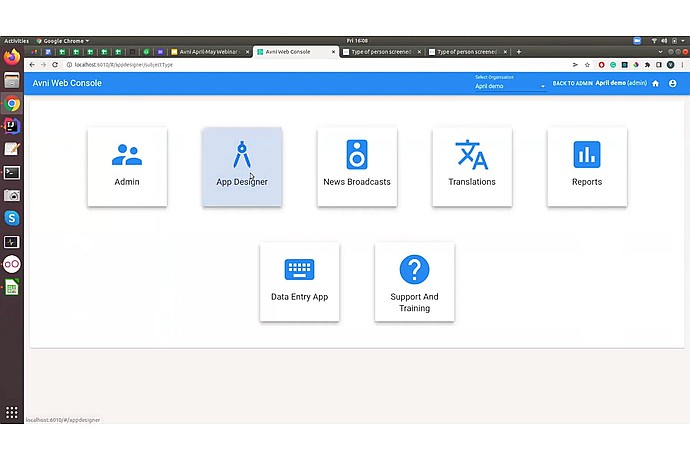Click the red circular extension icon
This screenshot has width=690, height=460.
tap(601, 65)
